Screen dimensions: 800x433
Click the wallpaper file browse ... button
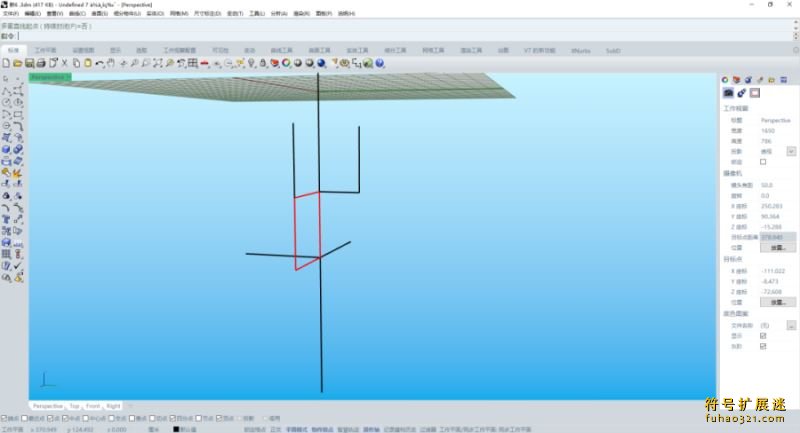click(x=791, y=325)
